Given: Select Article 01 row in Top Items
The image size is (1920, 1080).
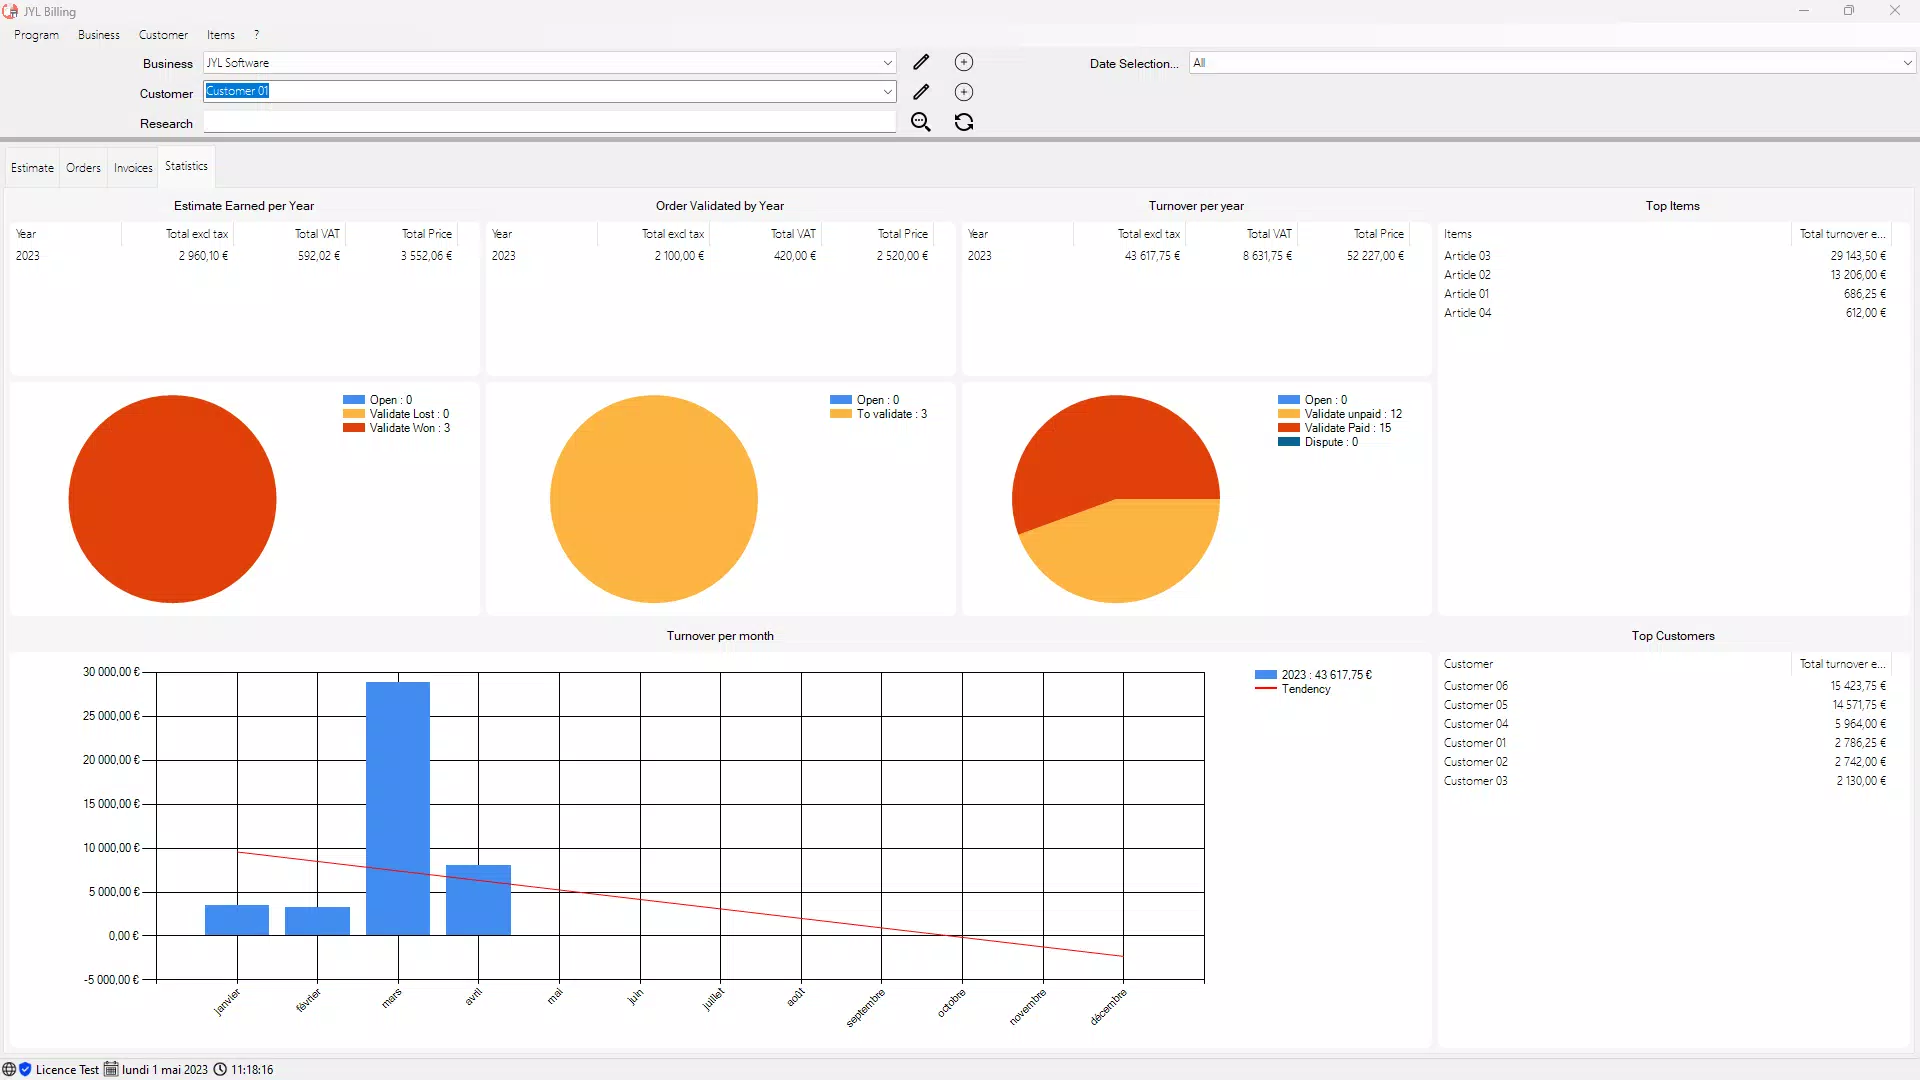Looking at the screenshot, I should click(x=1665, y=294).
